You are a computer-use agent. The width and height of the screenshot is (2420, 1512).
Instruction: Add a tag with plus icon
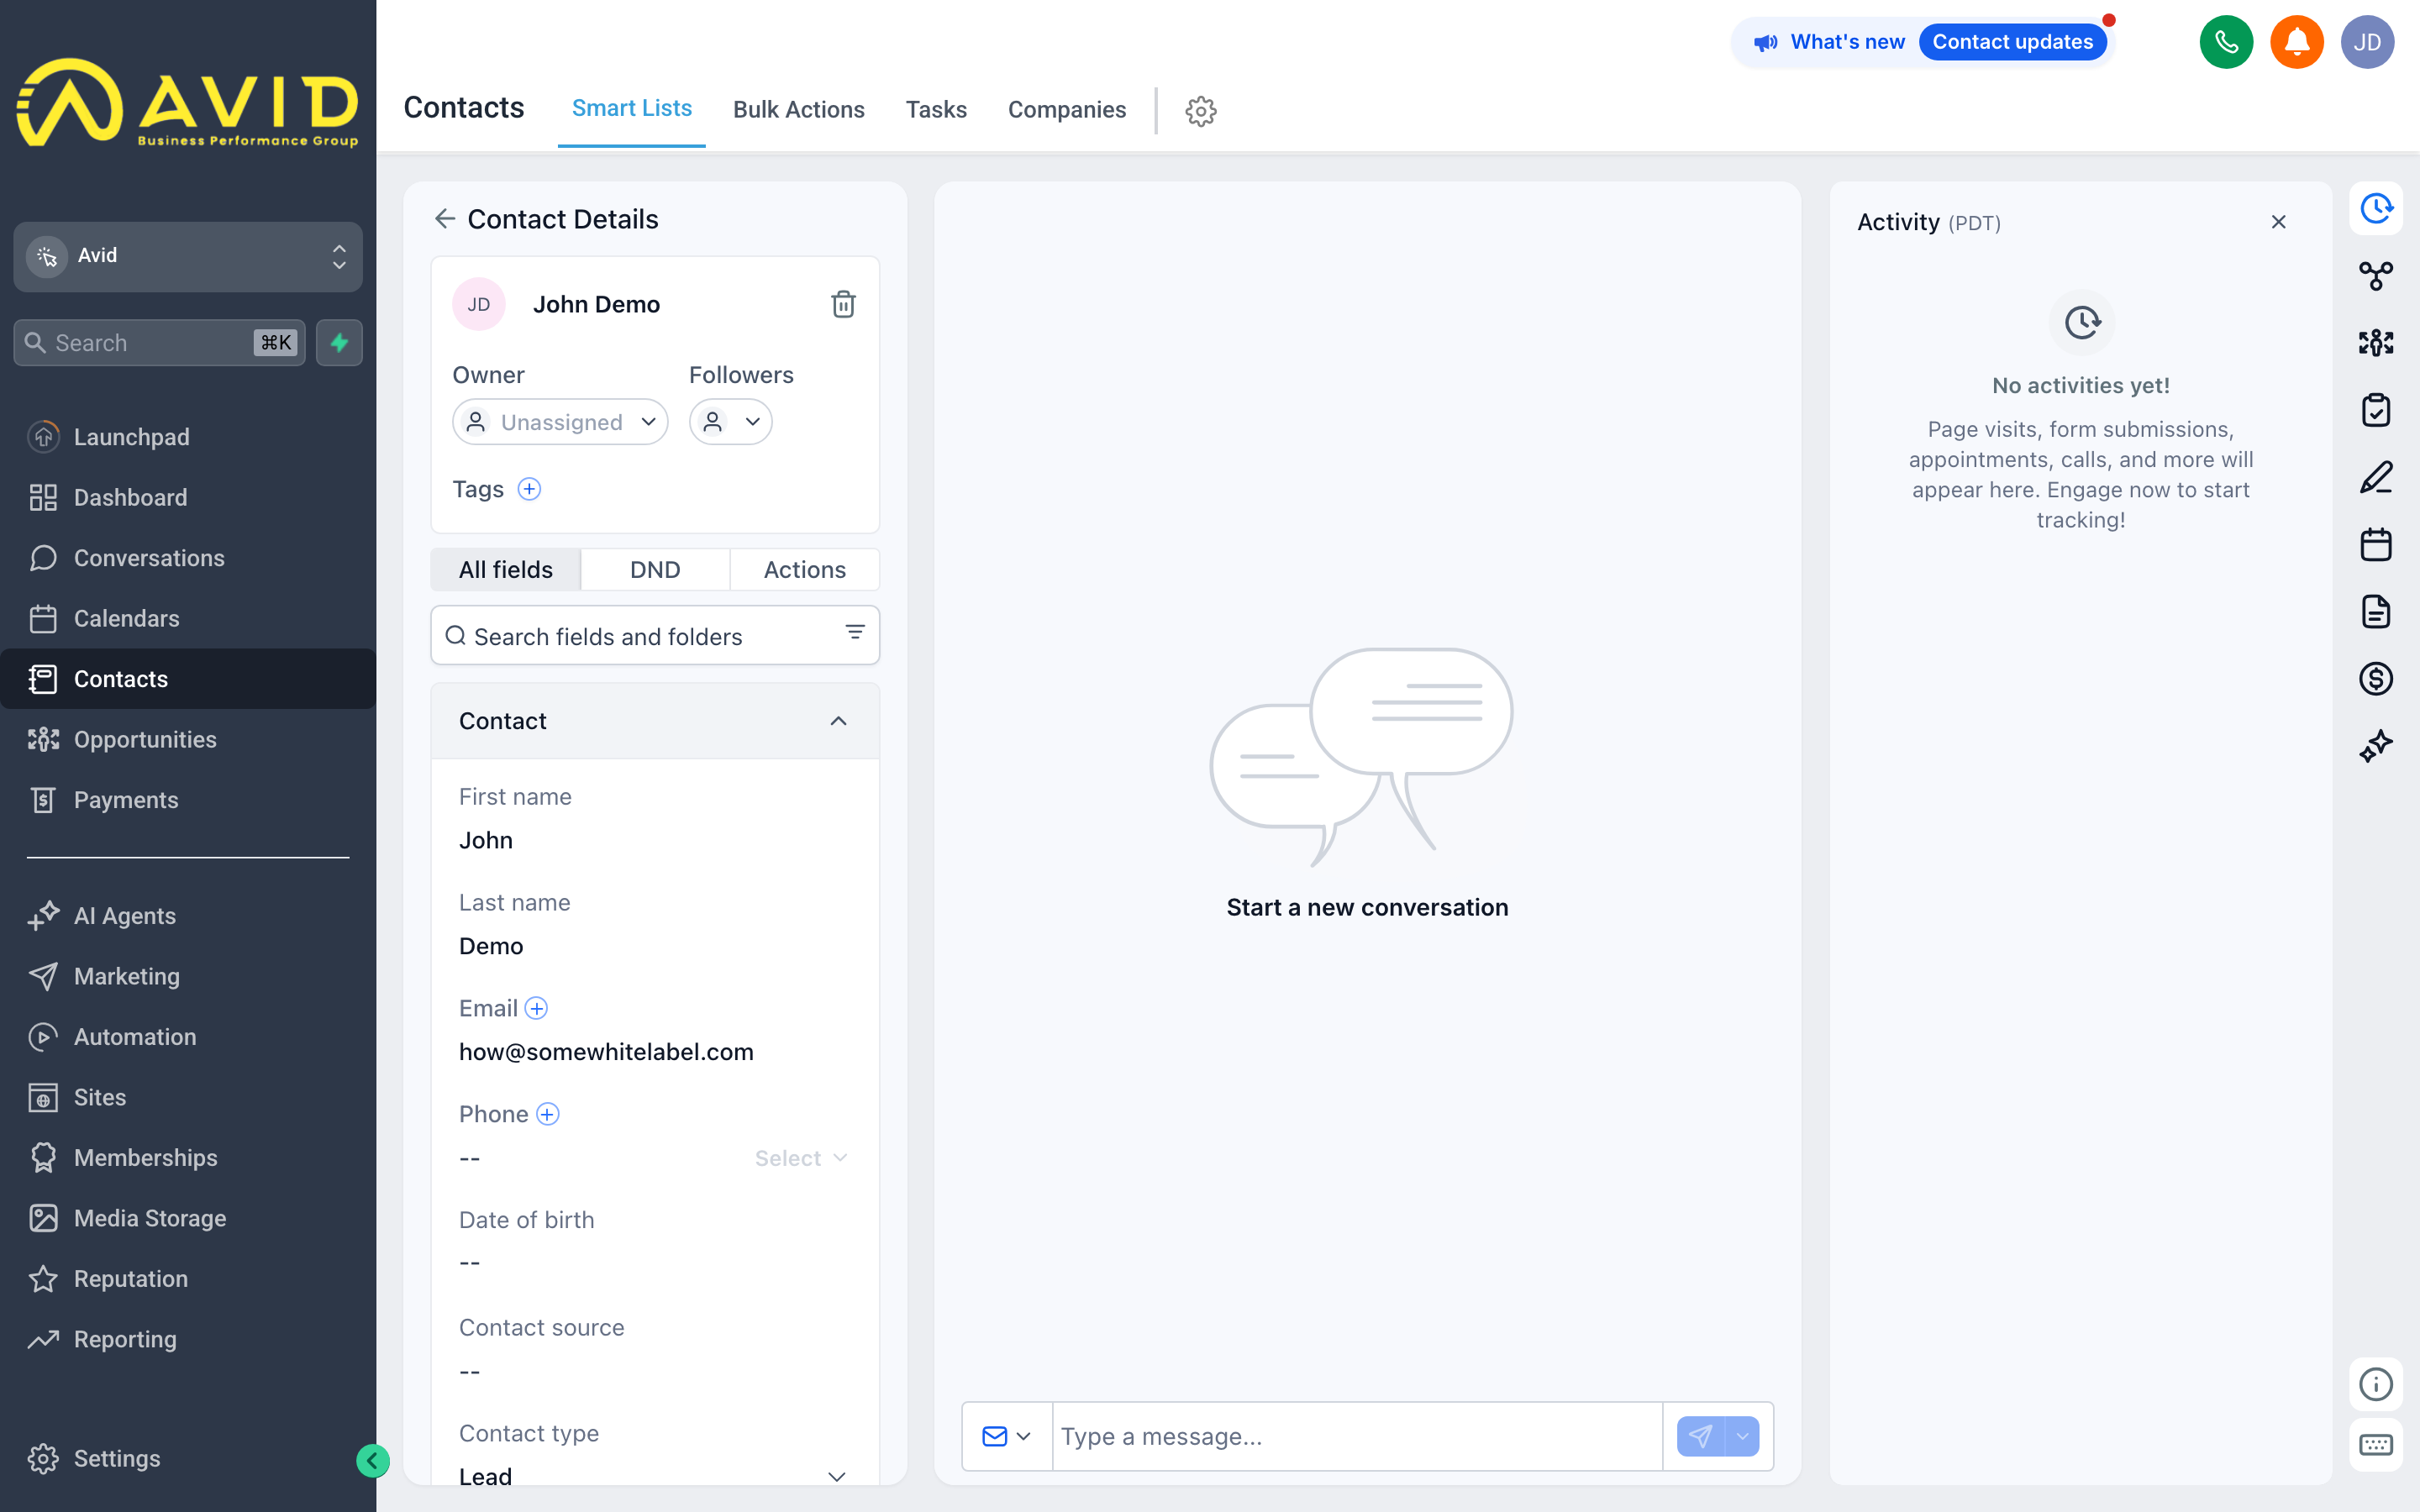pos(529,489)
